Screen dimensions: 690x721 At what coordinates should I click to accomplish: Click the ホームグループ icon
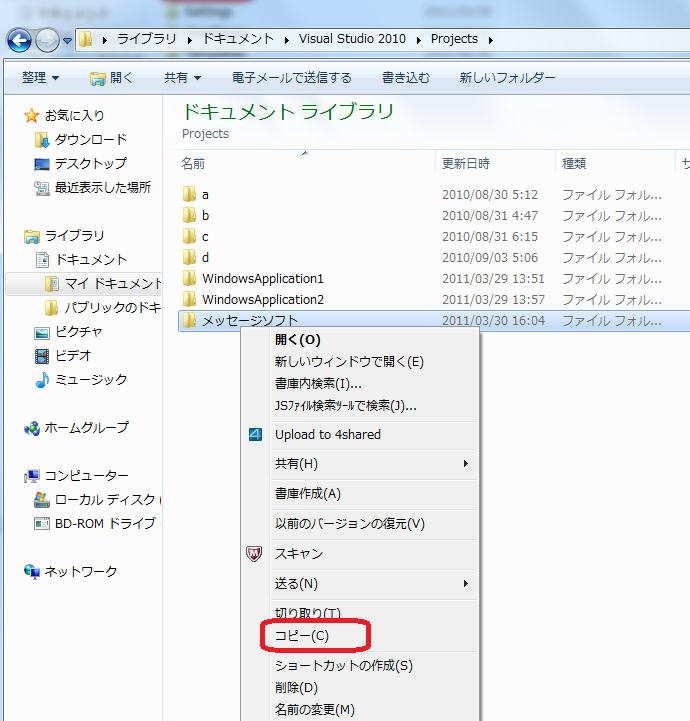tap(32, 429)
